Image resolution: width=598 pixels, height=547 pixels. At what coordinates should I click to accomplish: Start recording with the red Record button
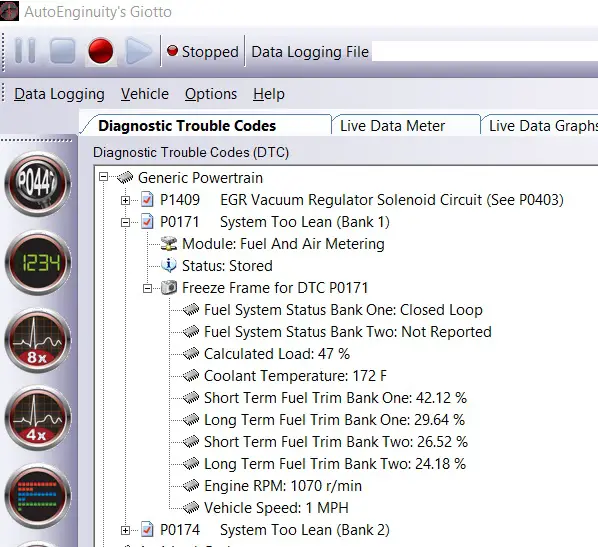101,51
